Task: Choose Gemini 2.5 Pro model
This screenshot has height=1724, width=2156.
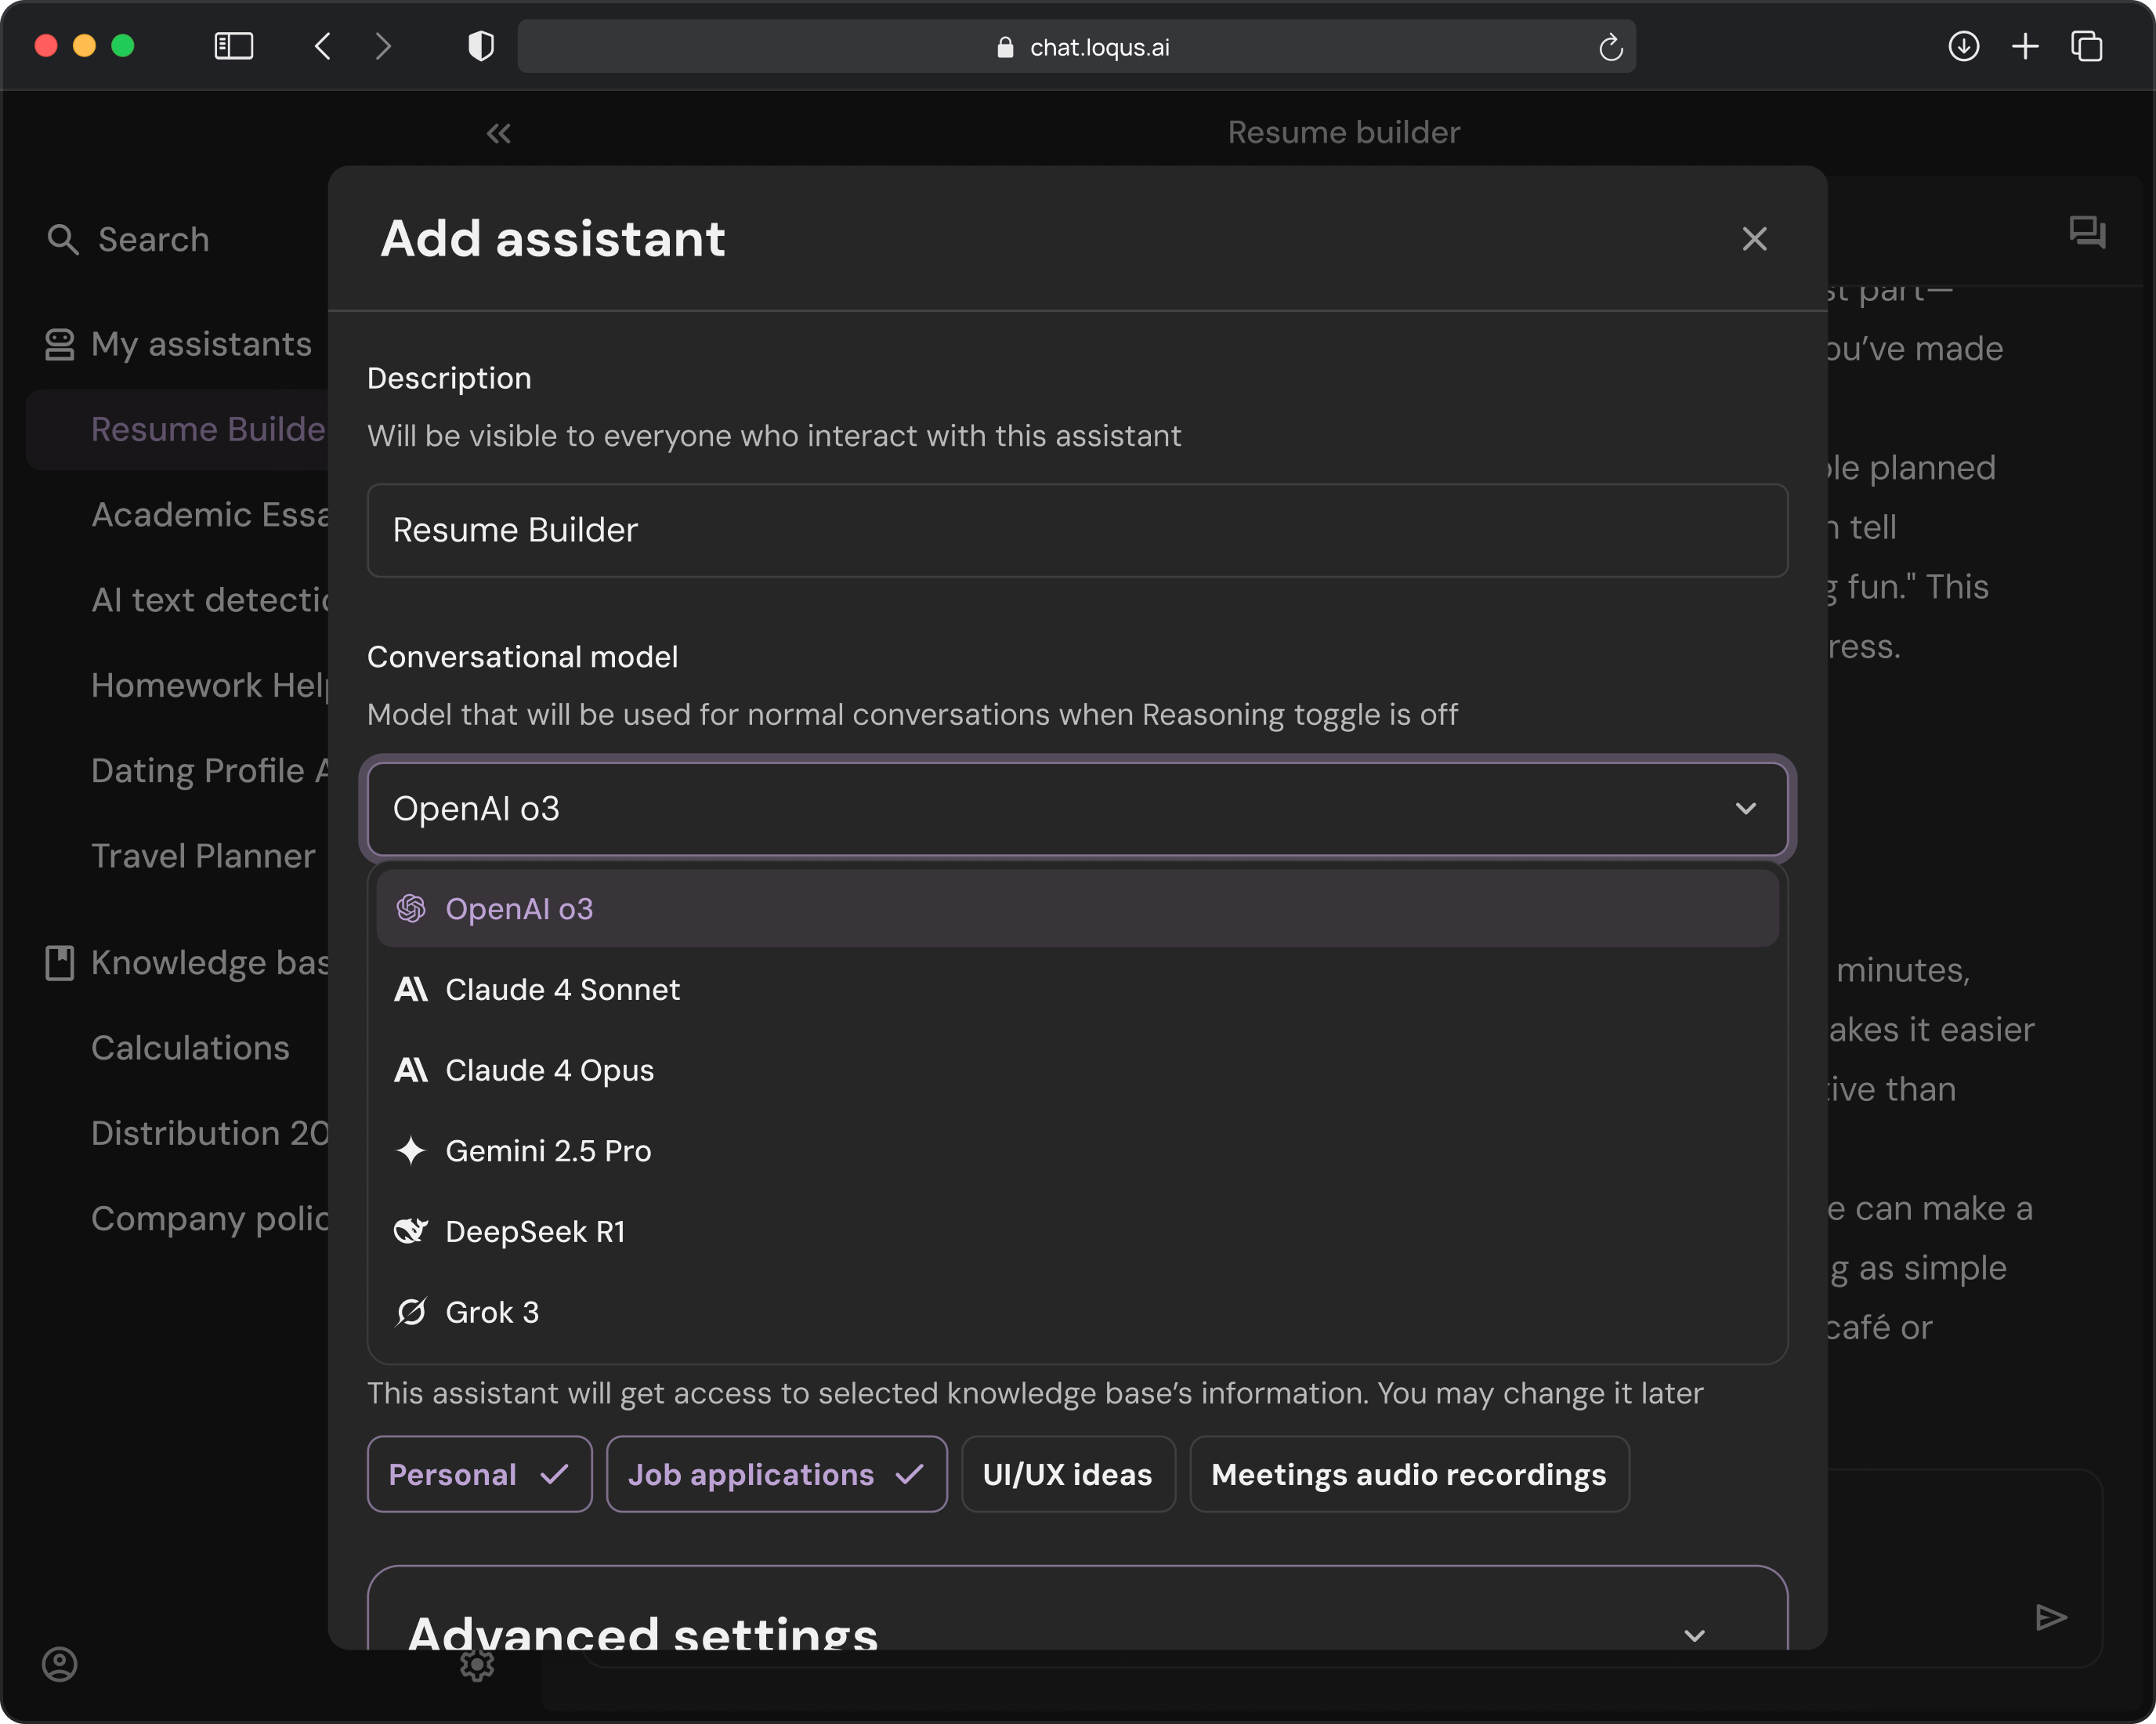Action: 1077,1150
